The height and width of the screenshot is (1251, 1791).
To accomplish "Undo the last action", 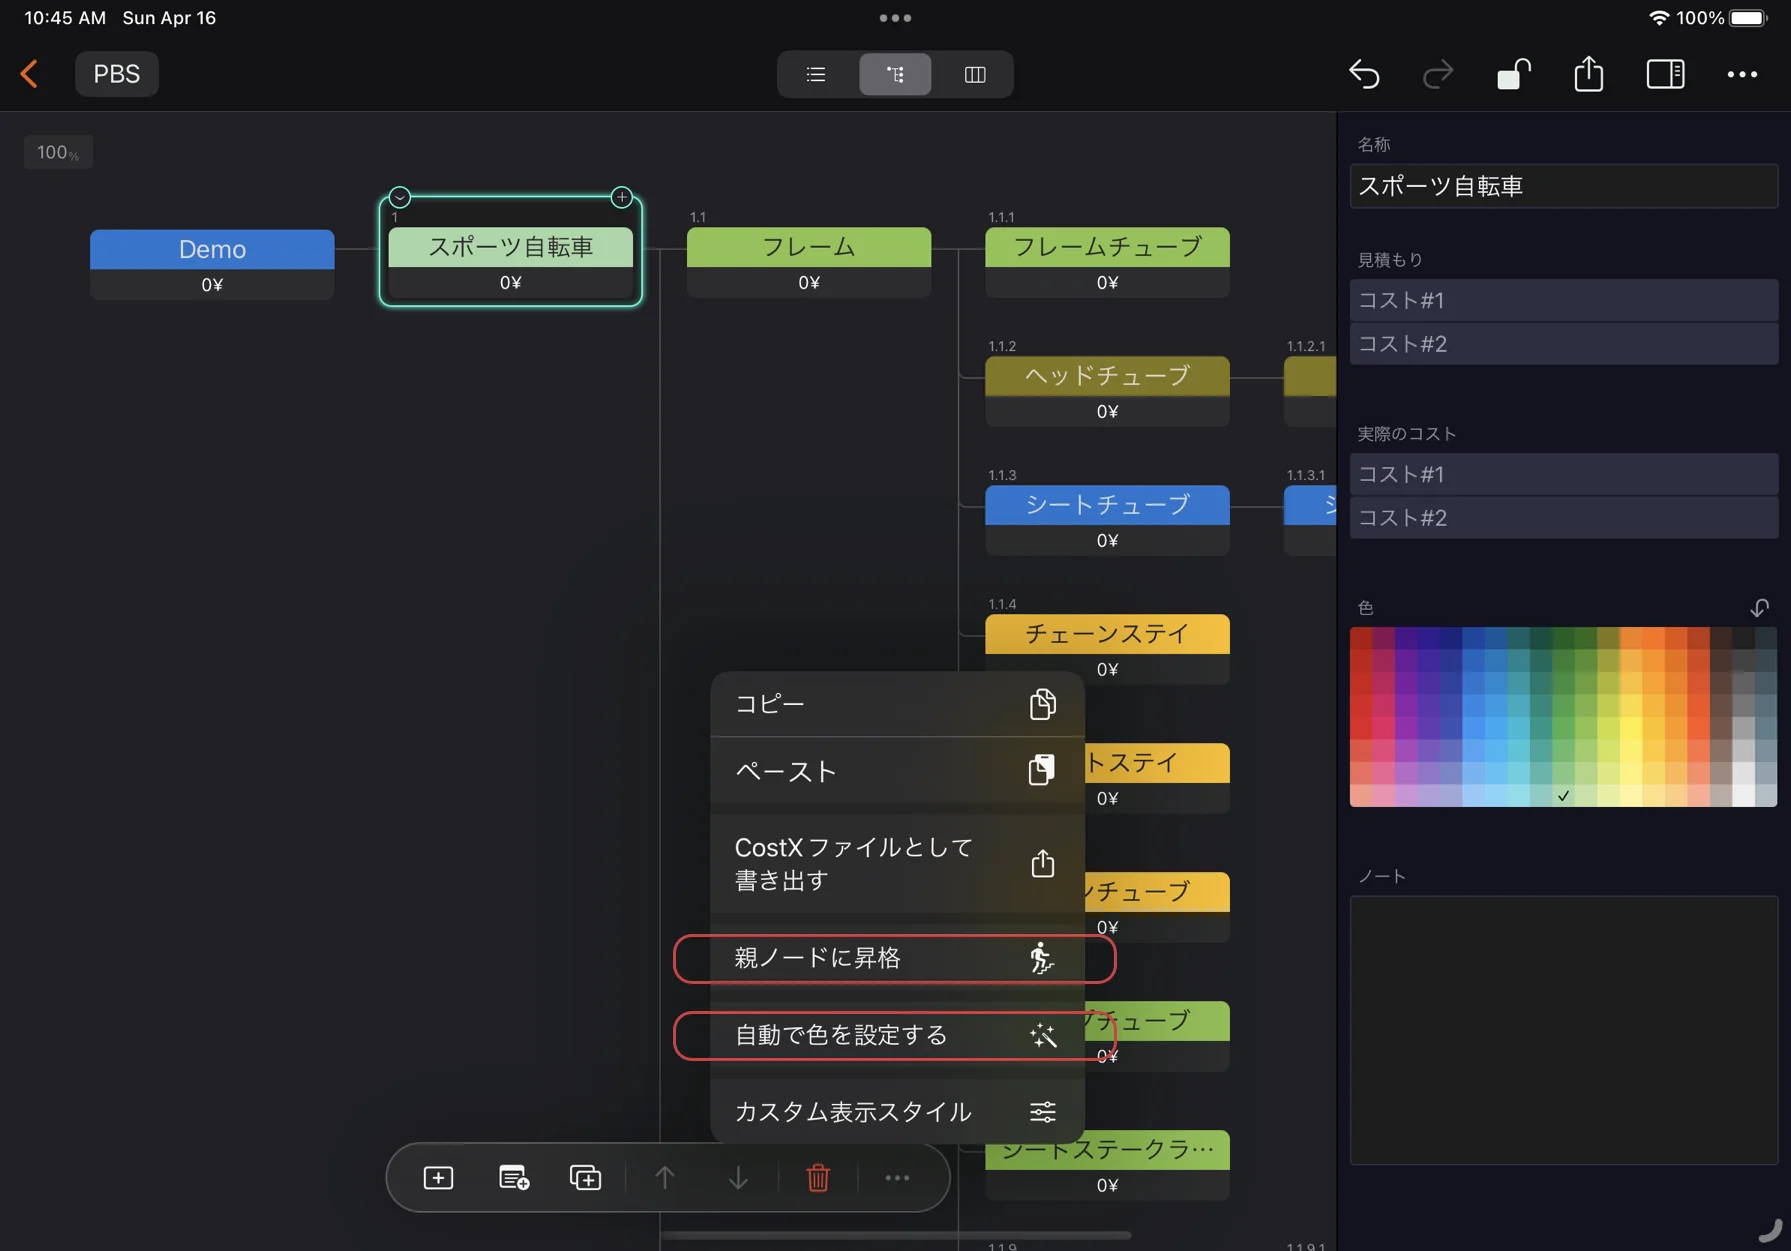I will (x=1364, y=74).
